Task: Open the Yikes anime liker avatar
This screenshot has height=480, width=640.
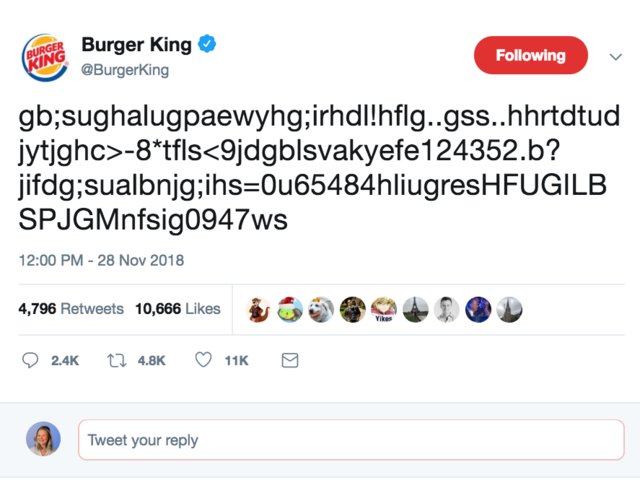Action: pyautogui.click(x=384, y=309)
